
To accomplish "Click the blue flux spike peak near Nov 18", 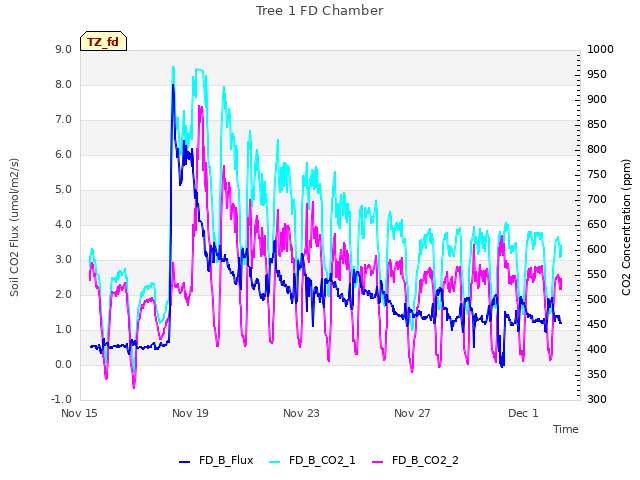I will point(173,85).
